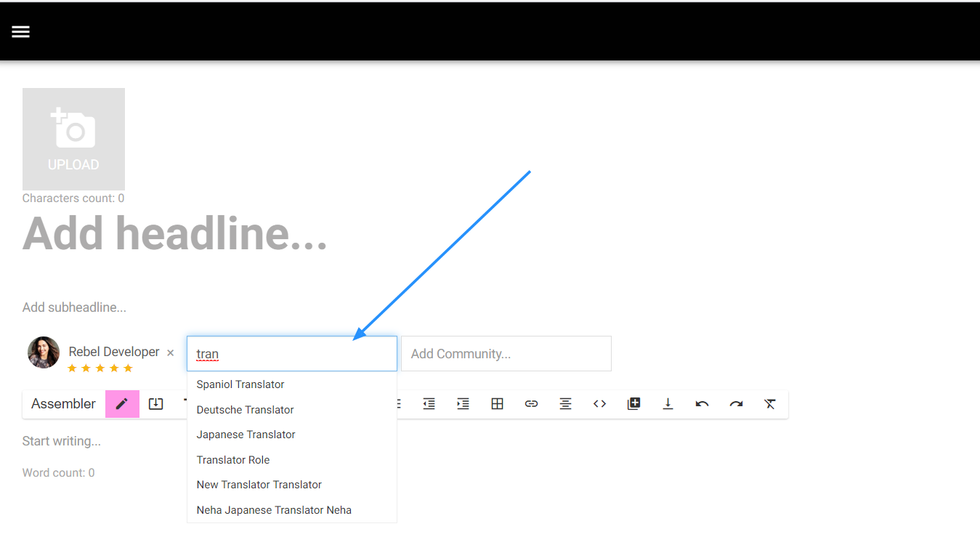Click the Add Community input field
This screenshot has width=980, height=548.
(x=505, y=354)
